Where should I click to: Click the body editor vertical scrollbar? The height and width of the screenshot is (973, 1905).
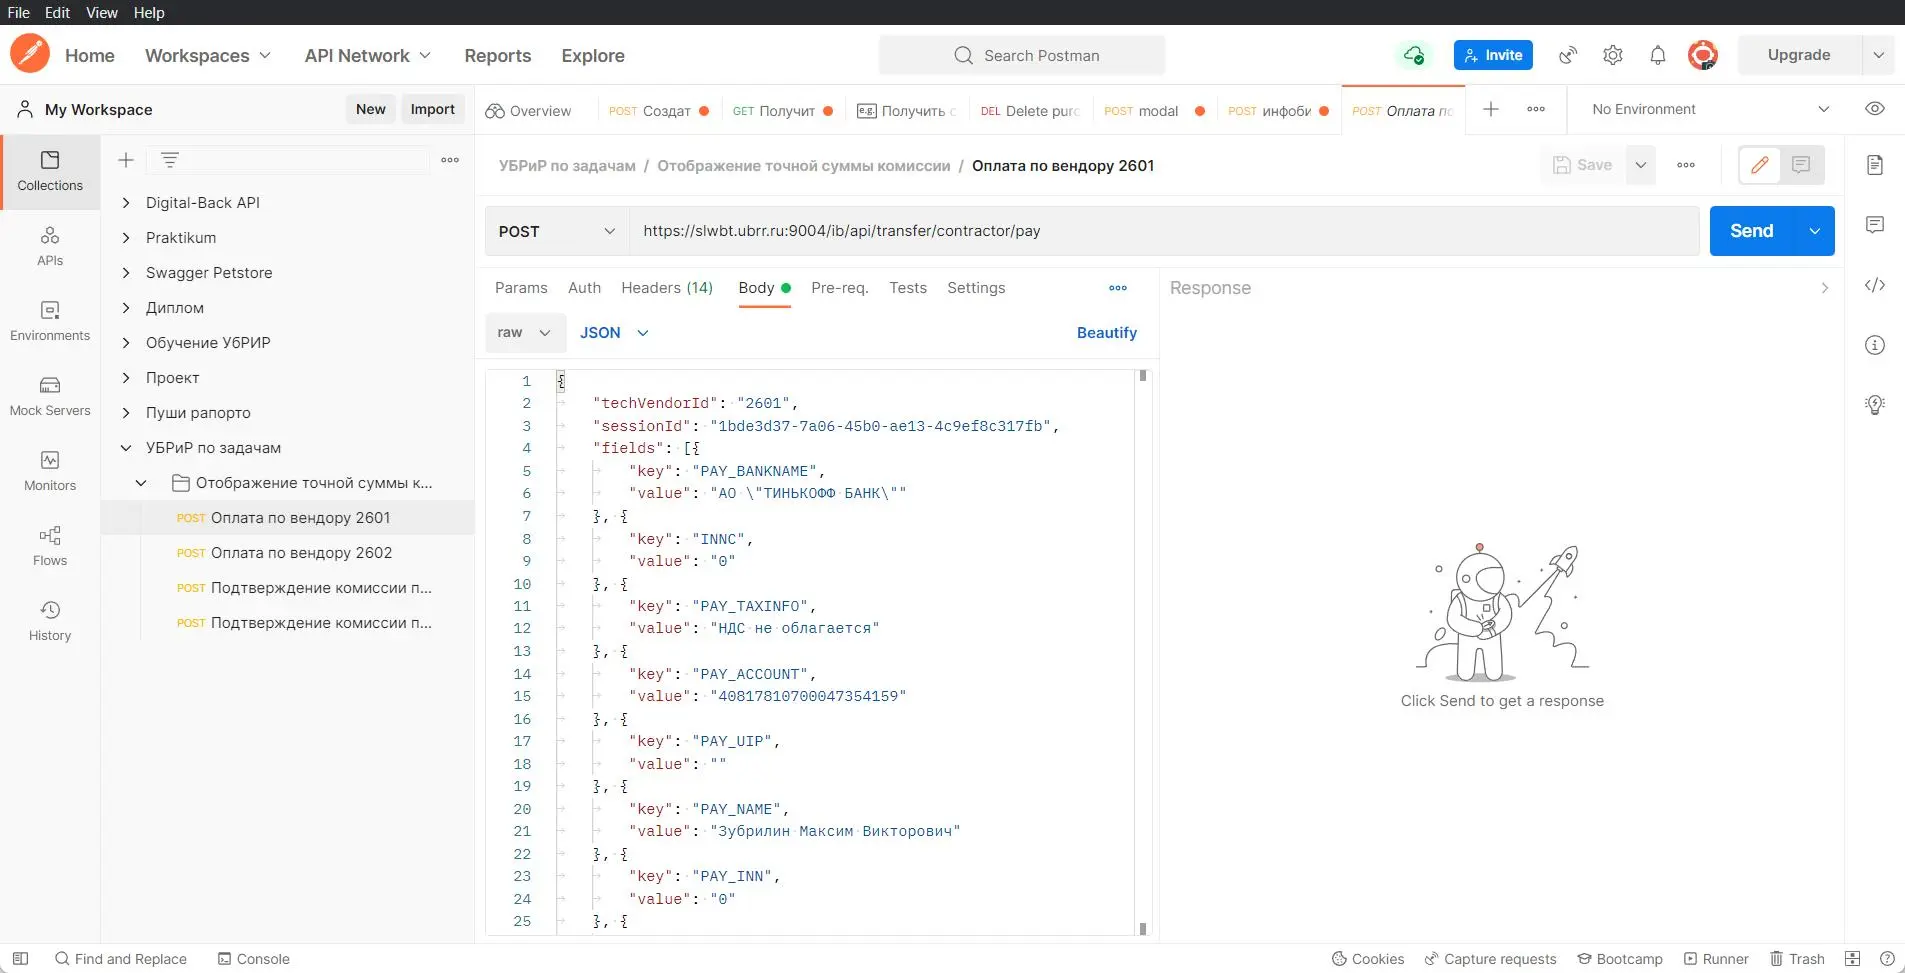[x=1143, y=650]
